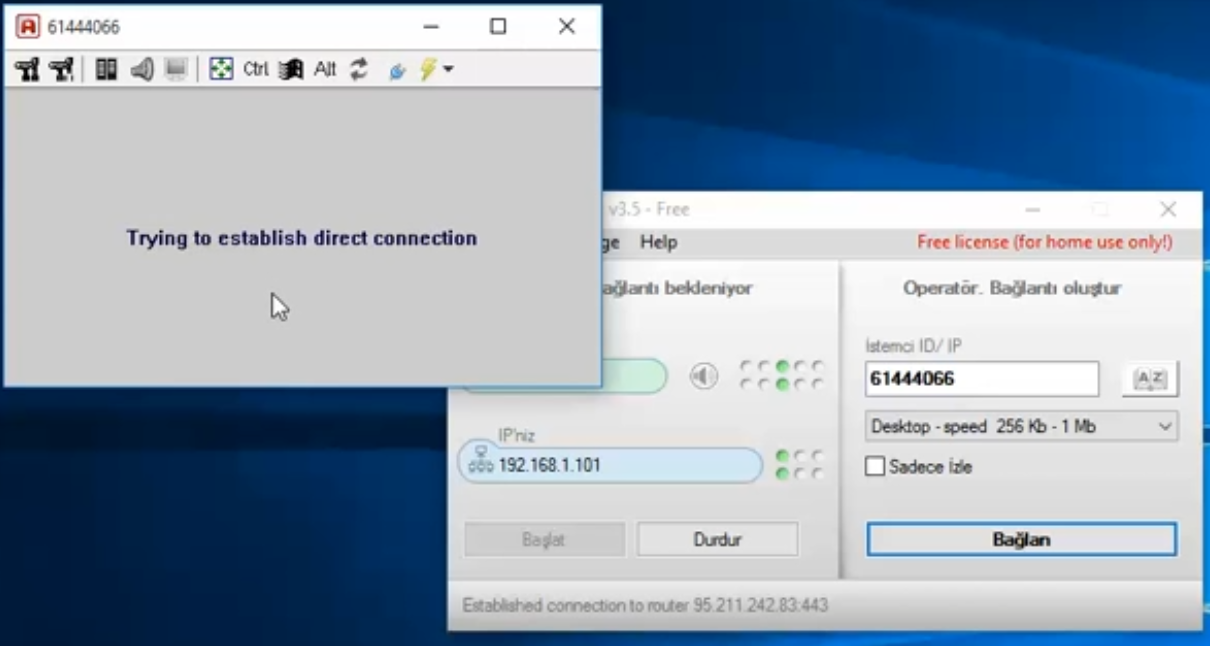Click the refresh arrows toolbar icon
This screenshot has height=646, width=1210.
(x=359, y=70)
